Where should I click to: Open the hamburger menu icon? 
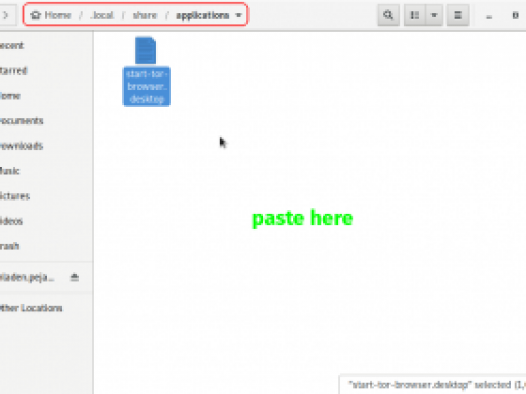coord(458,15)
